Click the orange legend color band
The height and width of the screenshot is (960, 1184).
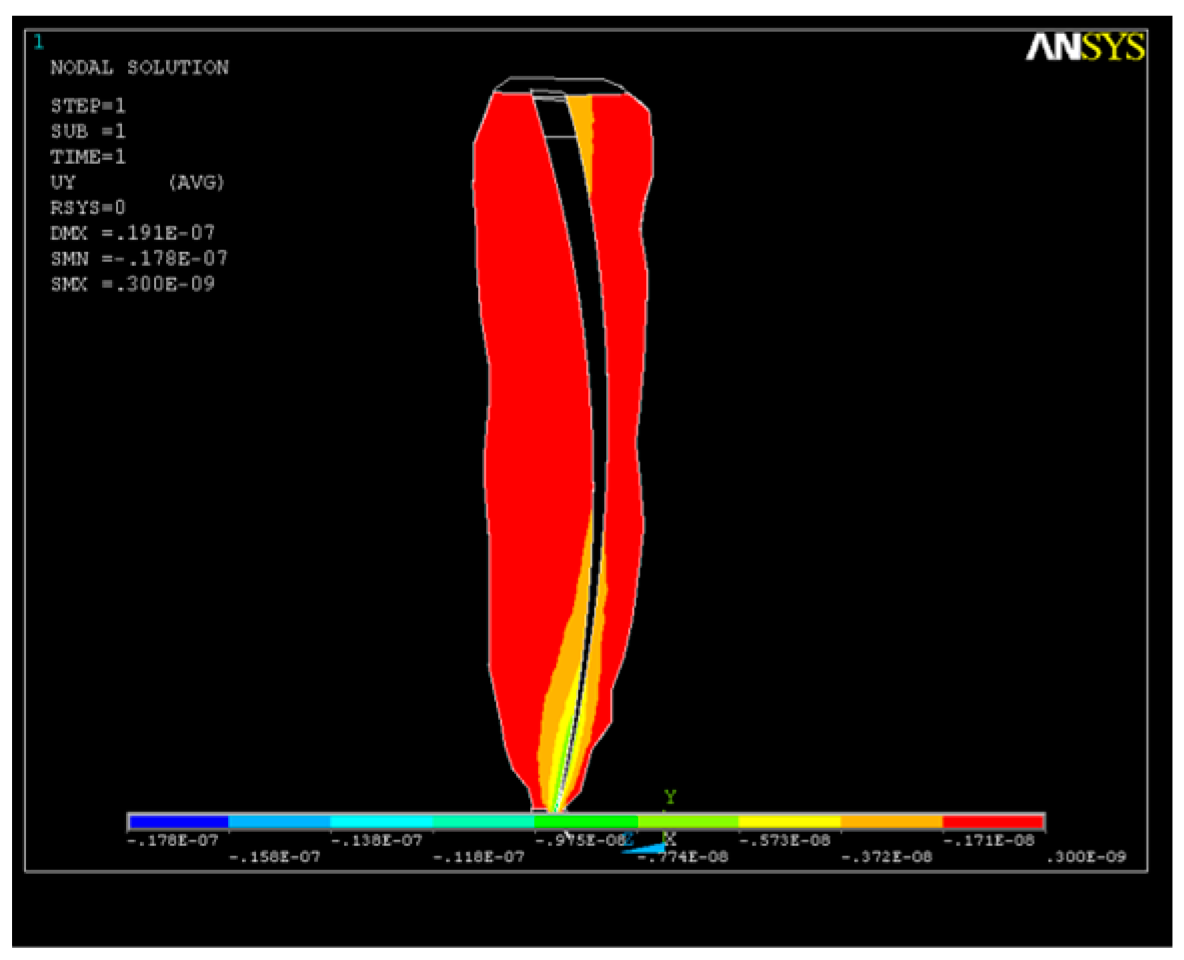pyautogui.click(x=891, y=821)
